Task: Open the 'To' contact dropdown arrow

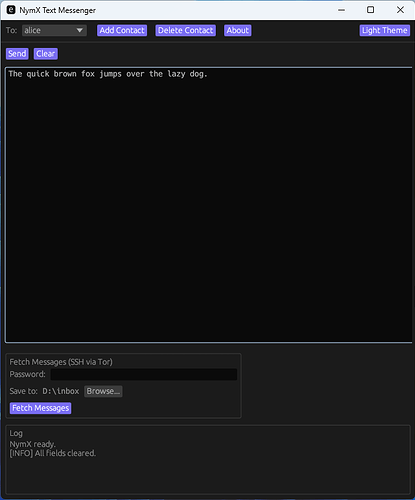Action: 79,30
